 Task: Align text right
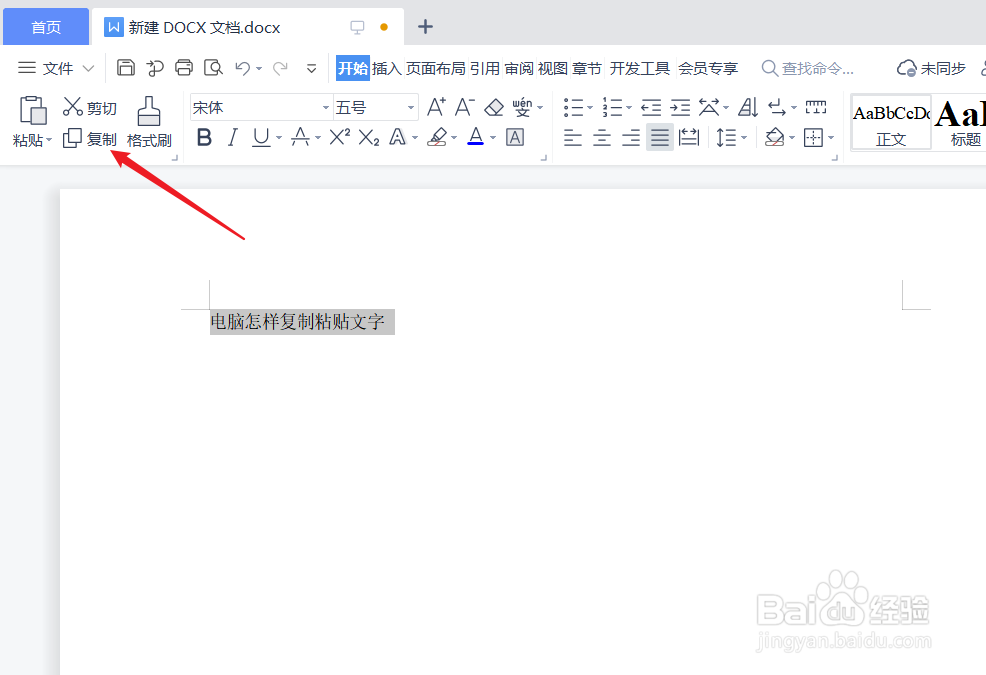coord(631,137)
